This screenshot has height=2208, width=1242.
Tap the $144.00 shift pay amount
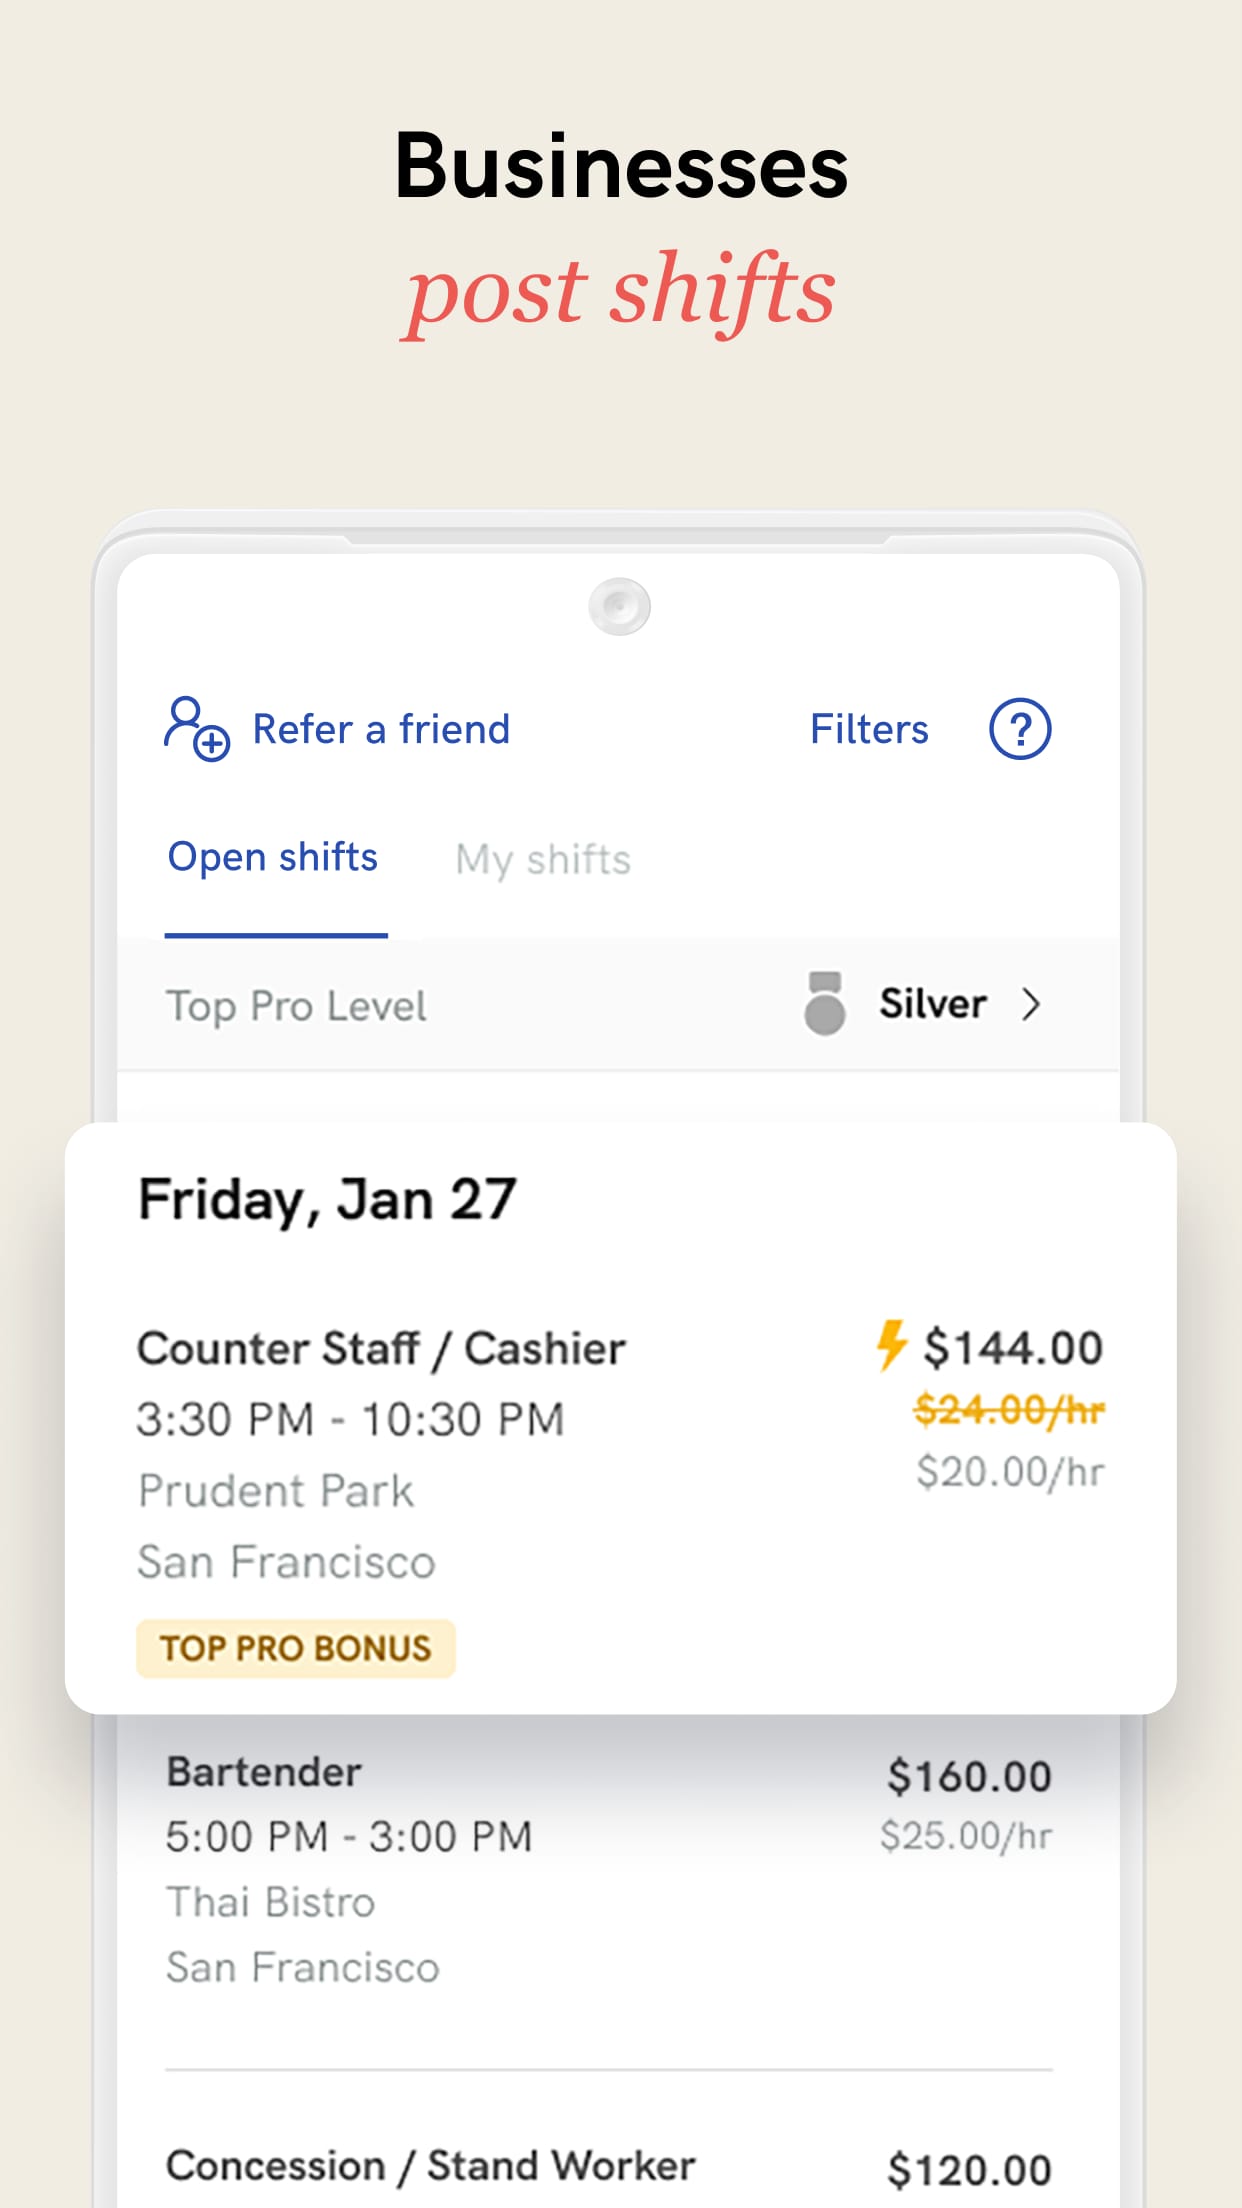point(1012,1347)
